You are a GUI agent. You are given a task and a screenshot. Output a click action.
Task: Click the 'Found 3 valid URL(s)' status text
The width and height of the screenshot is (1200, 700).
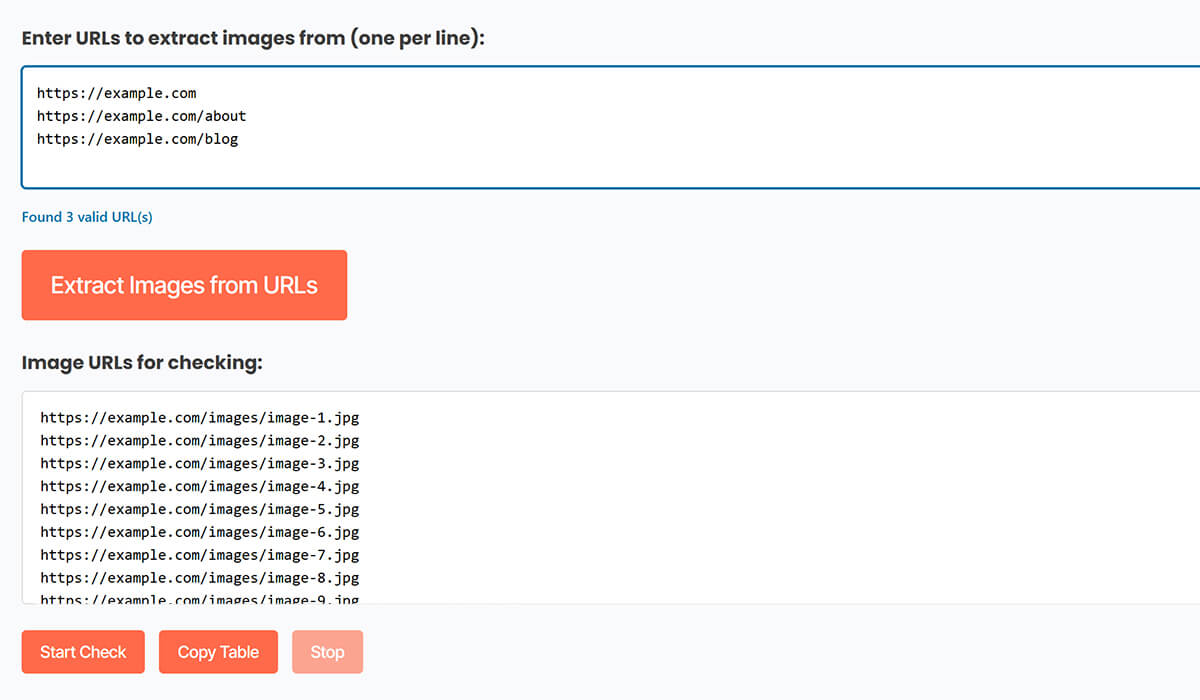pos(87,217)
